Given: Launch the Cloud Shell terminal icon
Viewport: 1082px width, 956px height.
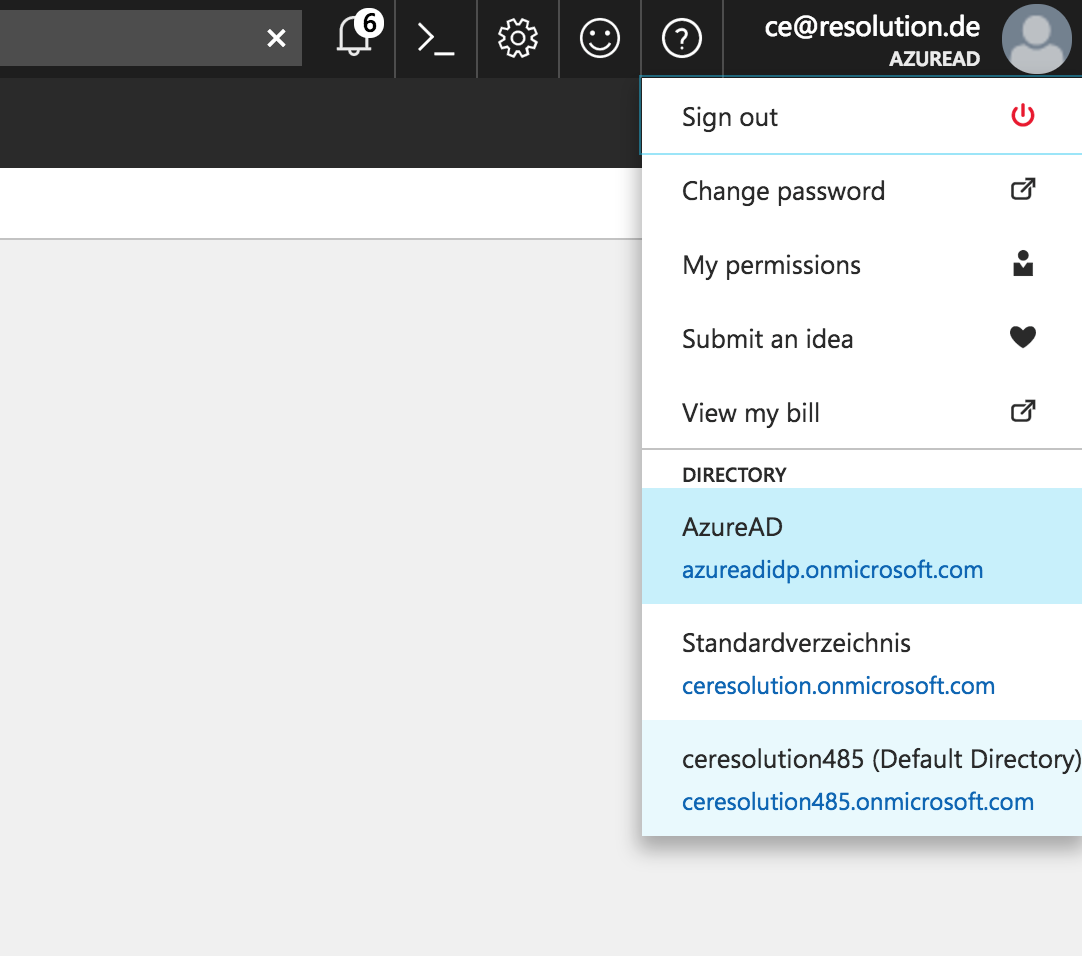Looking at the screenshot, I should pyautogui.click(x=435, y=38).
